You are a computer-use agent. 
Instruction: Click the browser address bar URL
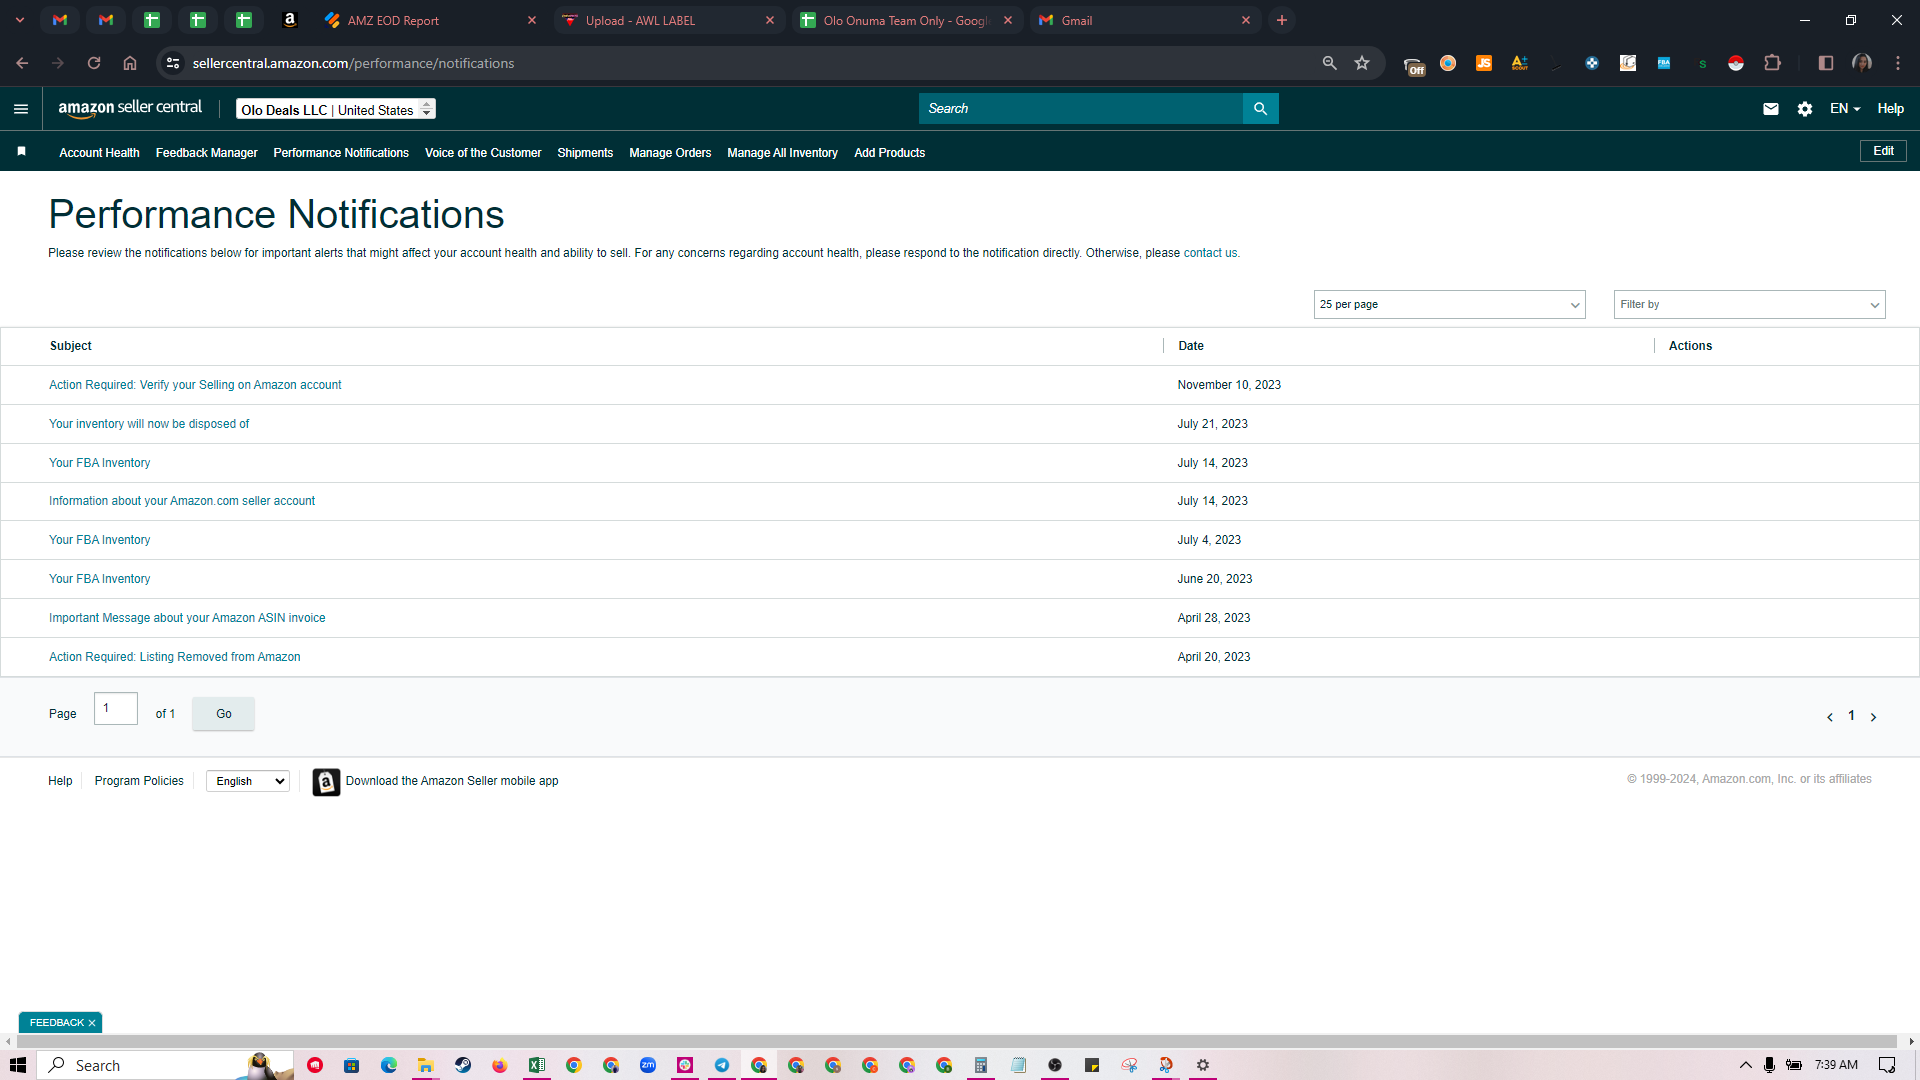coord(353,63)
